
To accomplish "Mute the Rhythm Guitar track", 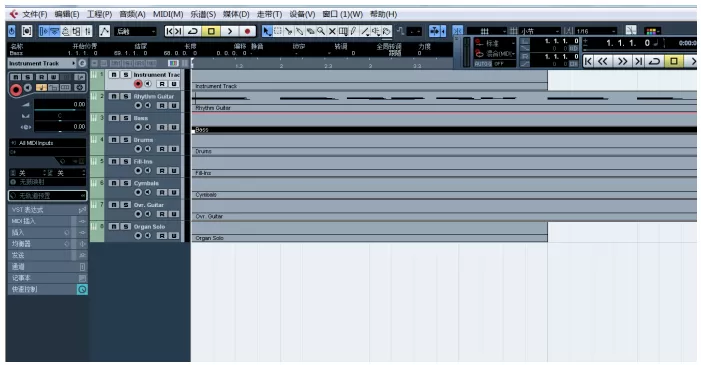I will (114, 96).
